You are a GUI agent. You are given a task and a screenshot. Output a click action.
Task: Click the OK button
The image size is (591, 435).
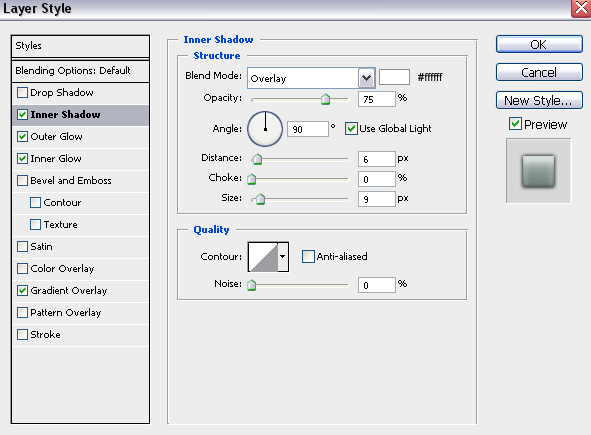point(539,44)
